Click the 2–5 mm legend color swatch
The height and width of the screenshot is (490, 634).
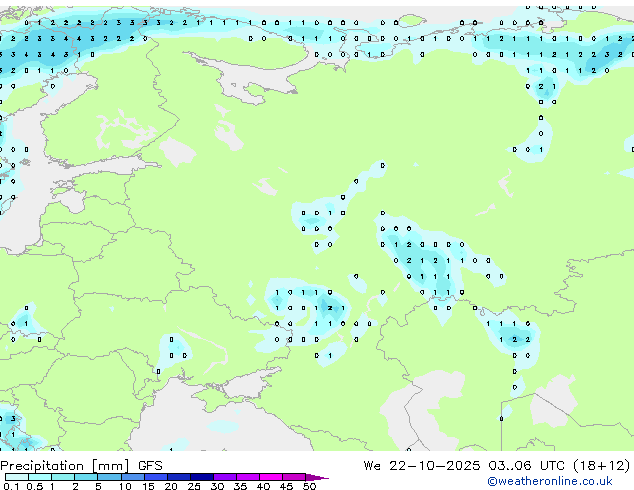(x=86, y=477)
